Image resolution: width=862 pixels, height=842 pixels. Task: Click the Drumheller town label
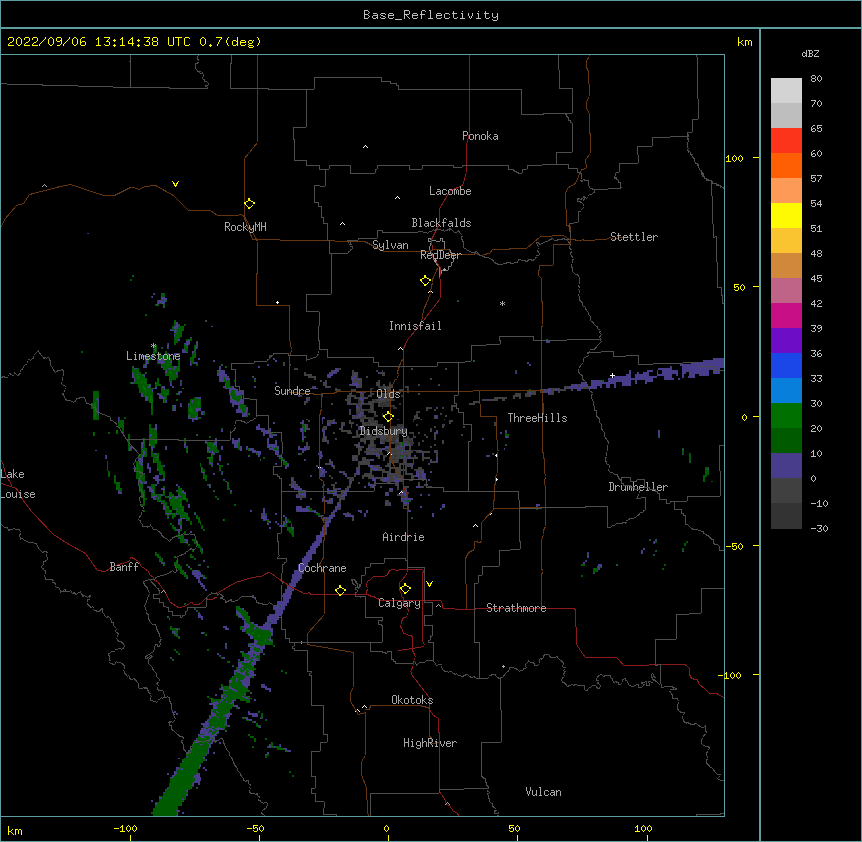pyautogui.click(x=638, y=487)
